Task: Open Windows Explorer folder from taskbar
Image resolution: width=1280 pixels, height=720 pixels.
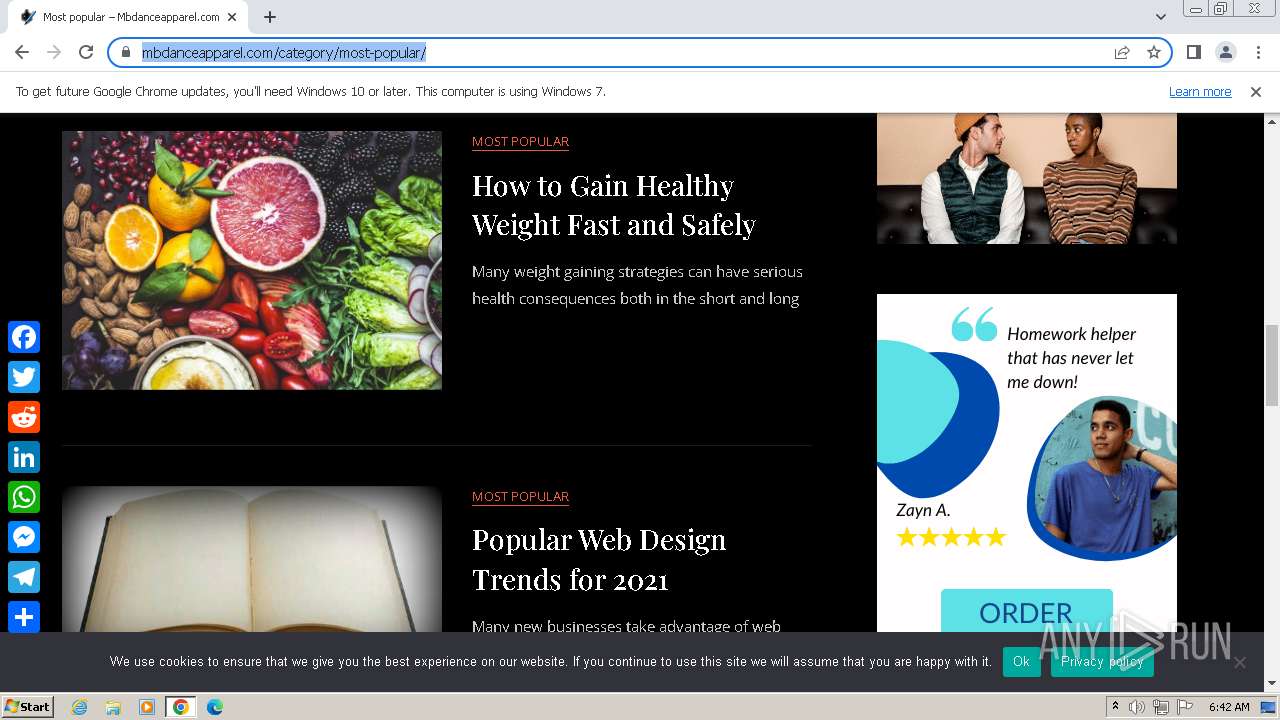Action: (113, 707)
